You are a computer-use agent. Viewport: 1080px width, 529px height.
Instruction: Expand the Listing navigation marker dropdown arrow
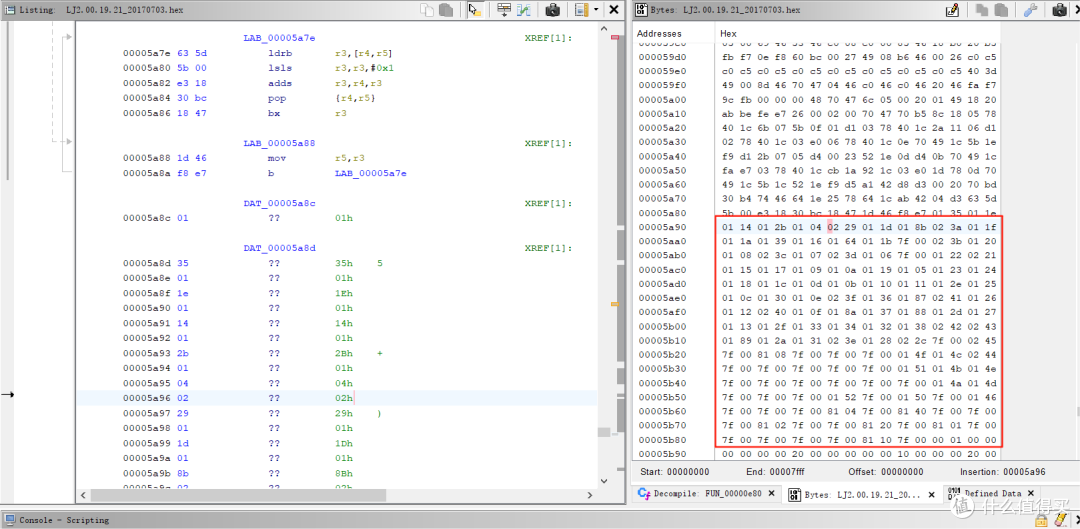click(x=595, y=10)
